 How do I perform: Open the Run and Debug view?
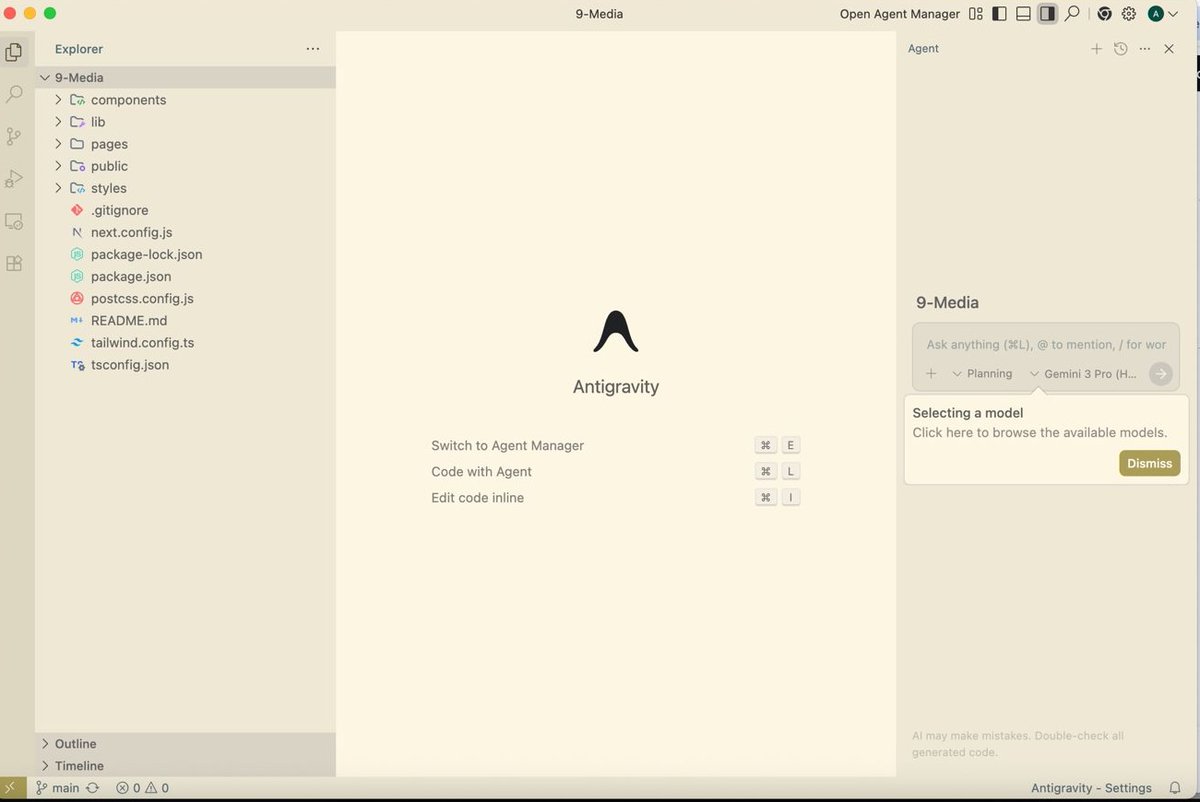14,179
